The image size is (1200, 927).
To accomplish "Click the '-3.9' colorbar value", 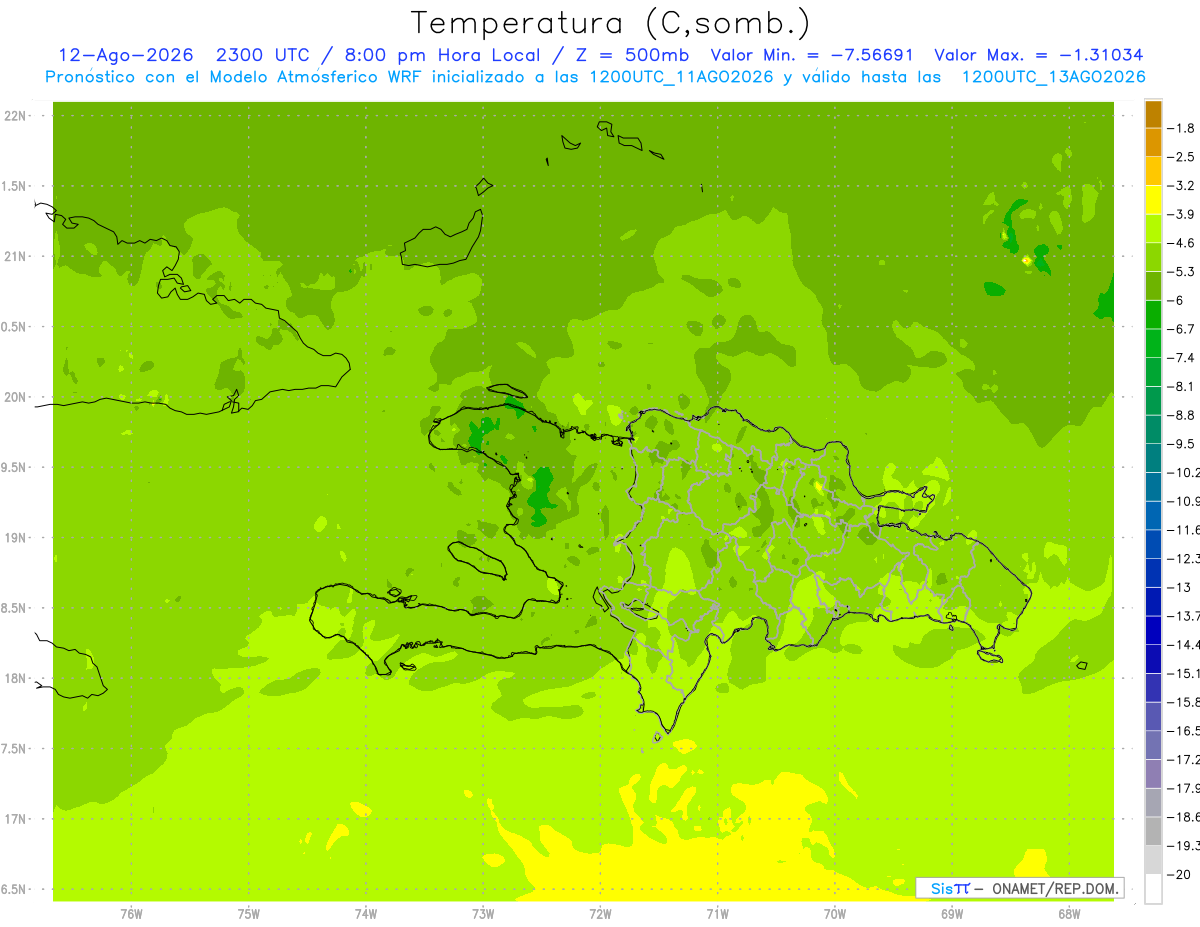I will [1183, 214].
